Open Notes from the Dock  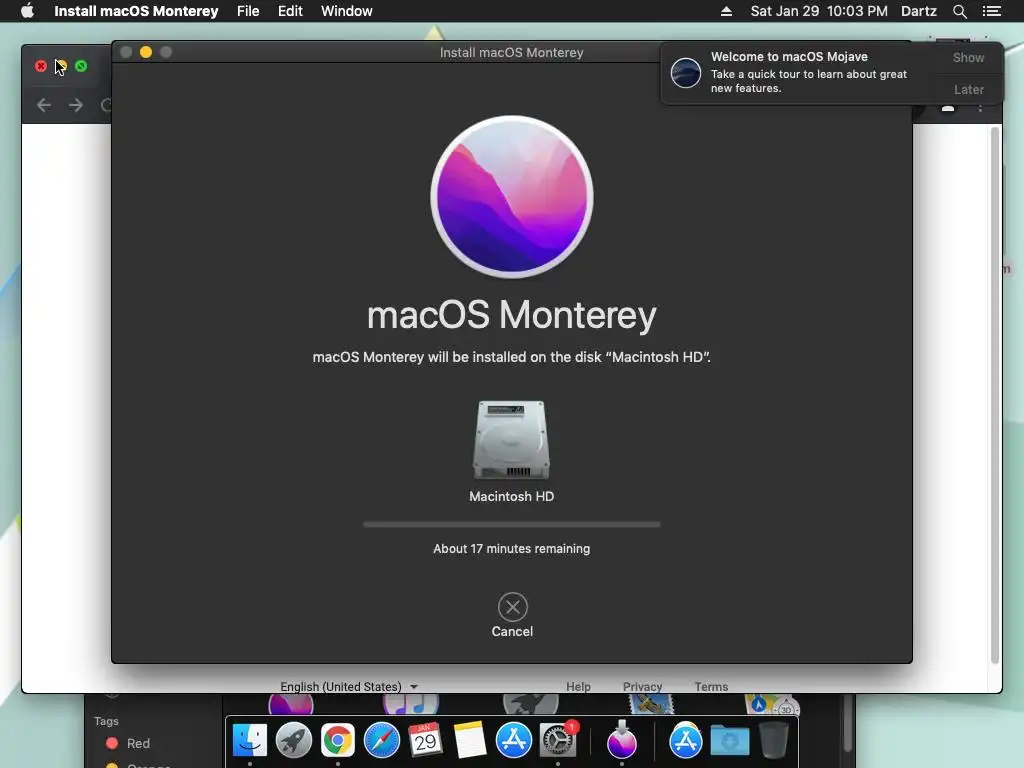[470, 741]
